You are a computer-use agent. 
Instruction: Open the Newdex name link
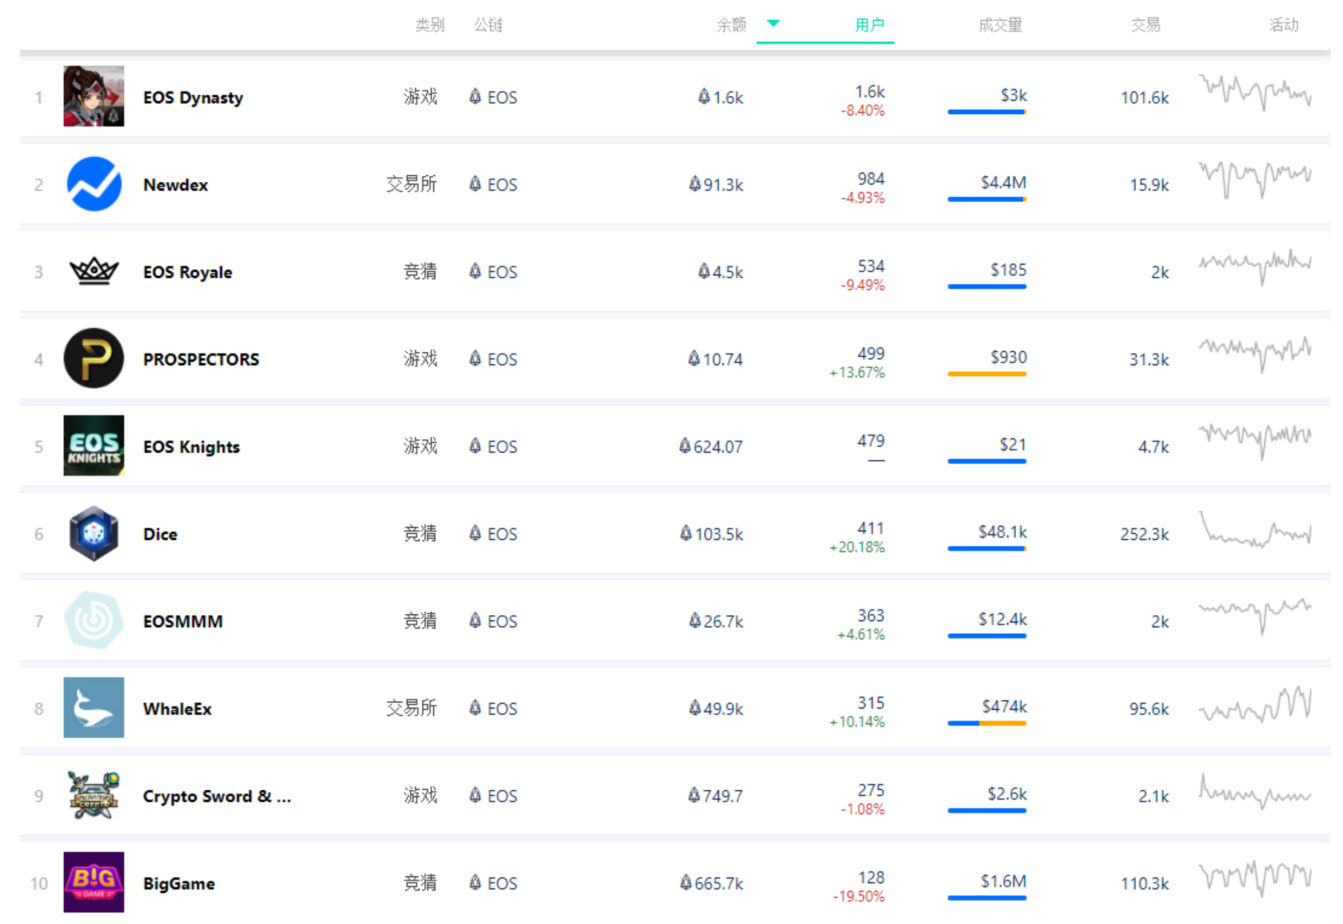175,185
